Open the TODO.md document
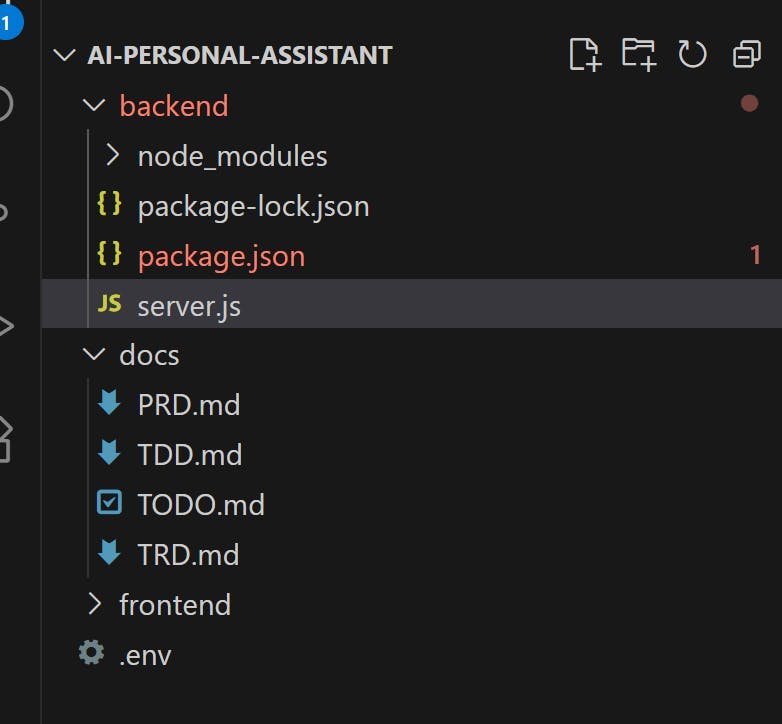The width and height of the screenshot is (782, 724). (201, 505)
